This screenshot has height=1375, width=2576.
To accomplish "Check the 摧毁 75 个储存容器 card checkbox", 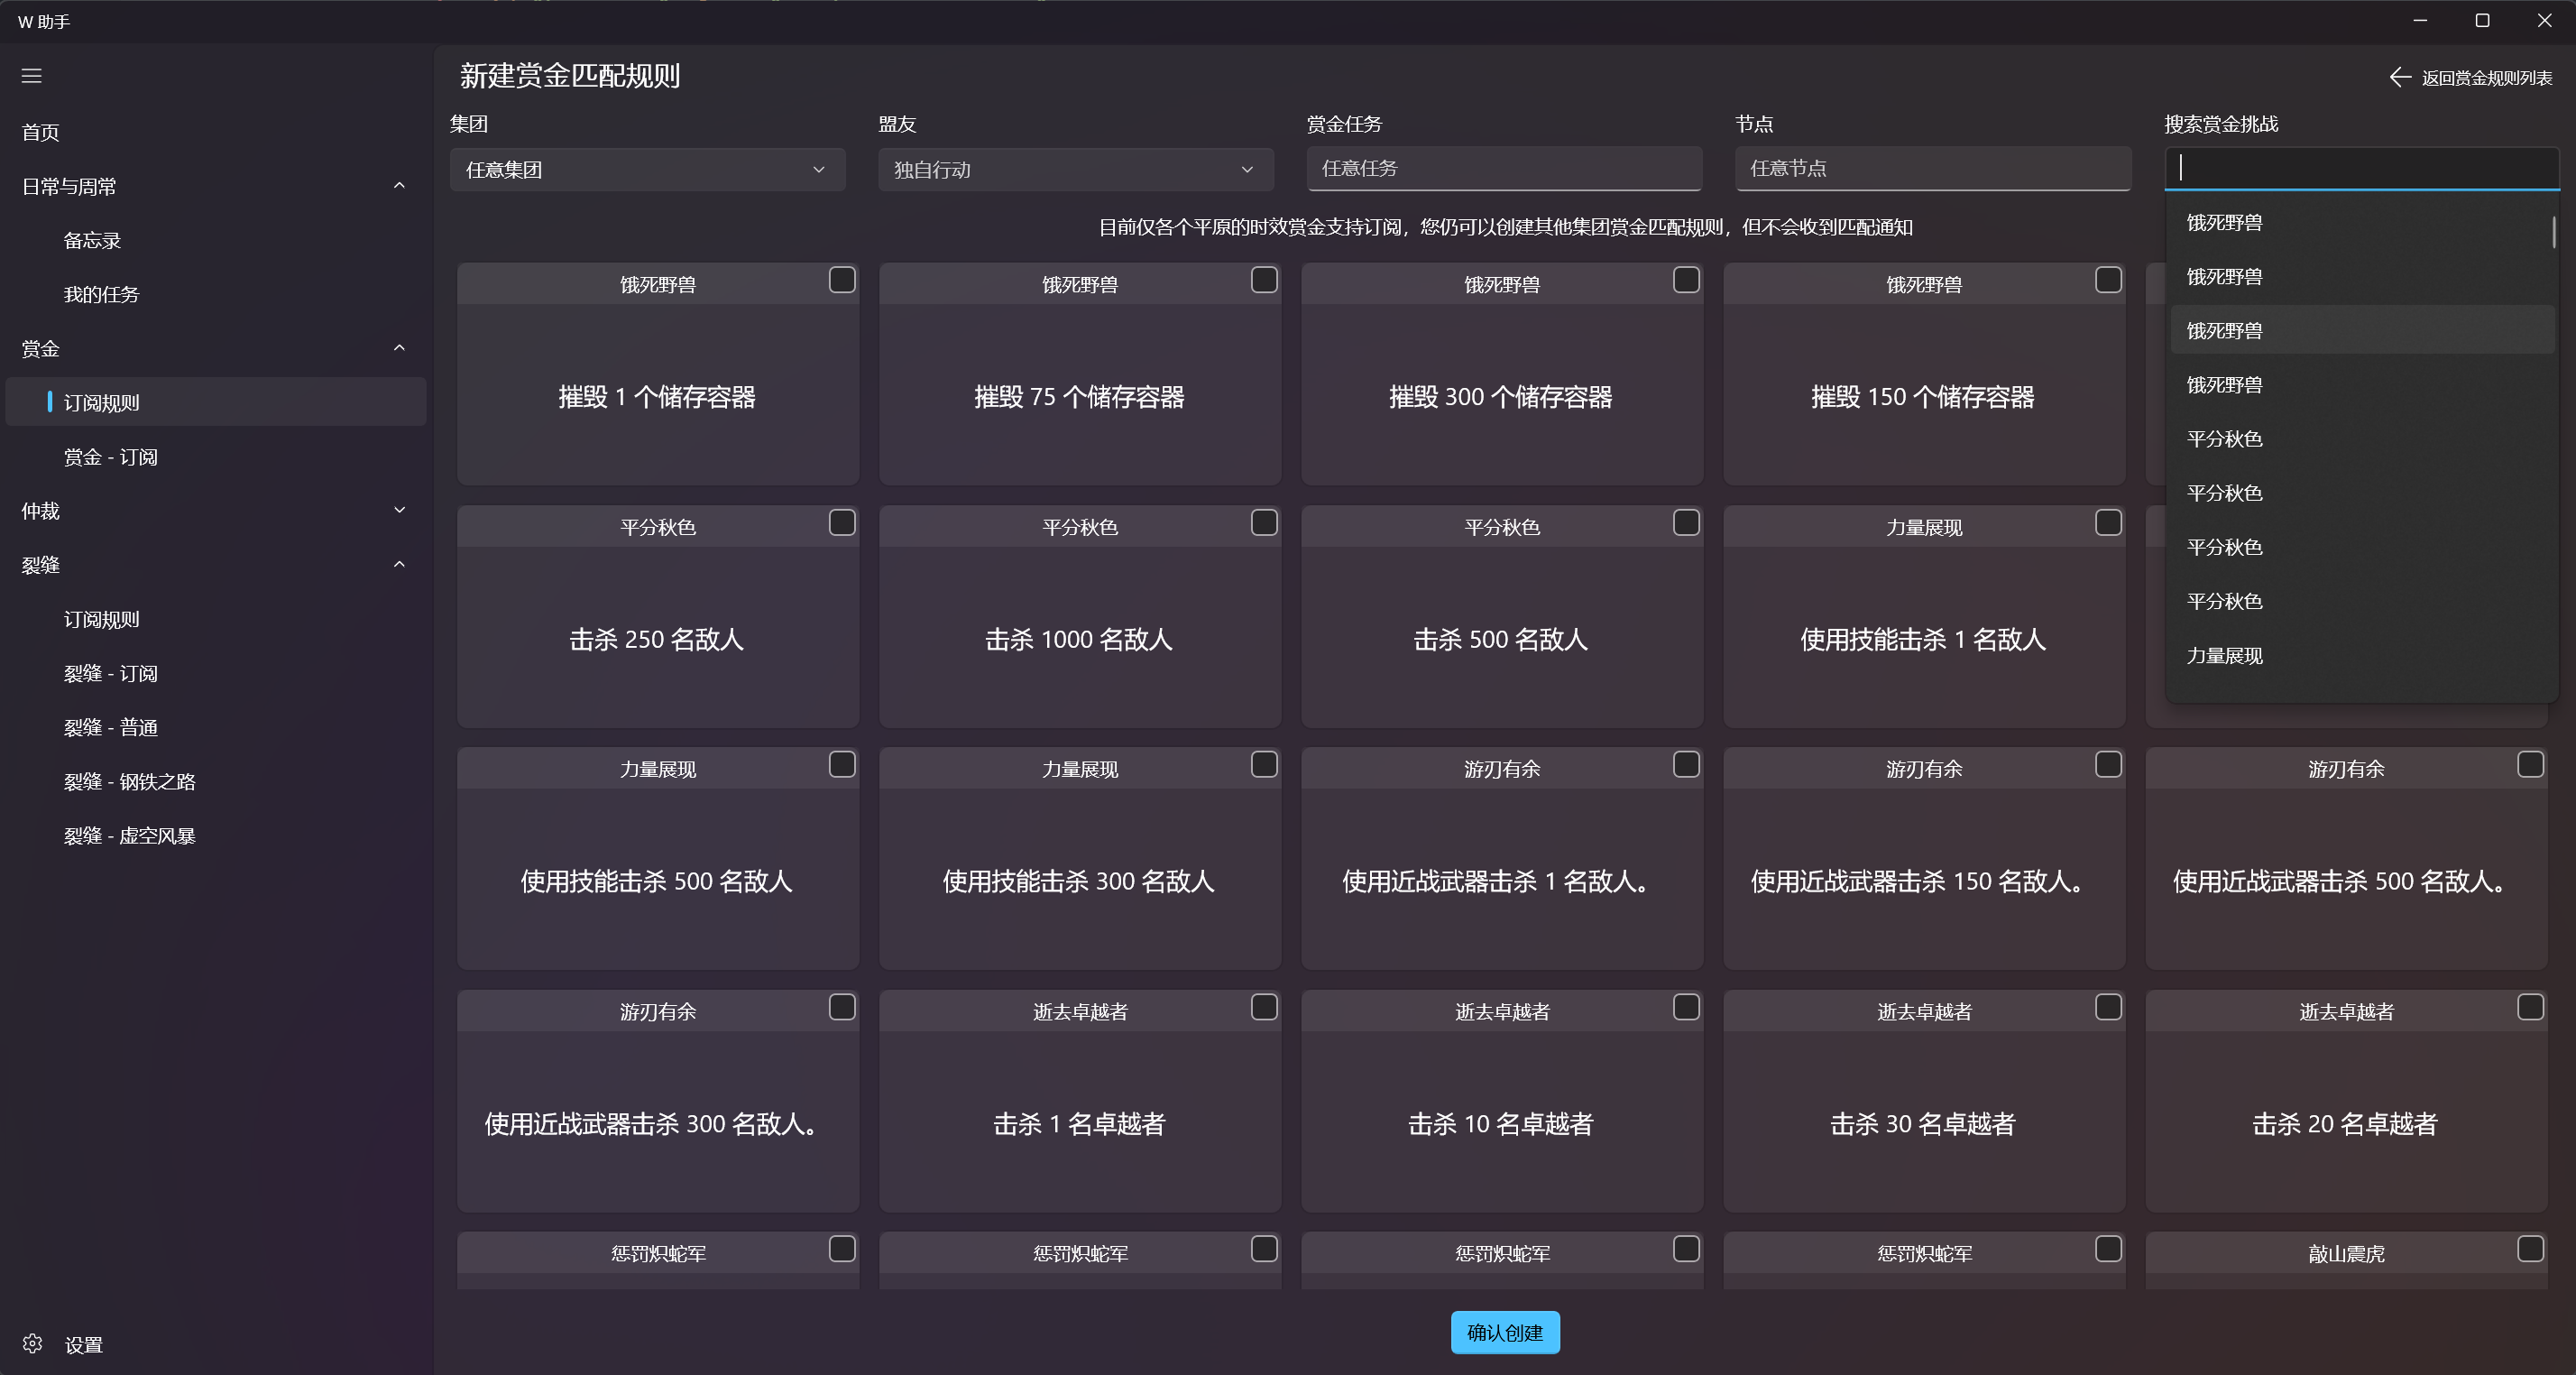I will 1264,280.
